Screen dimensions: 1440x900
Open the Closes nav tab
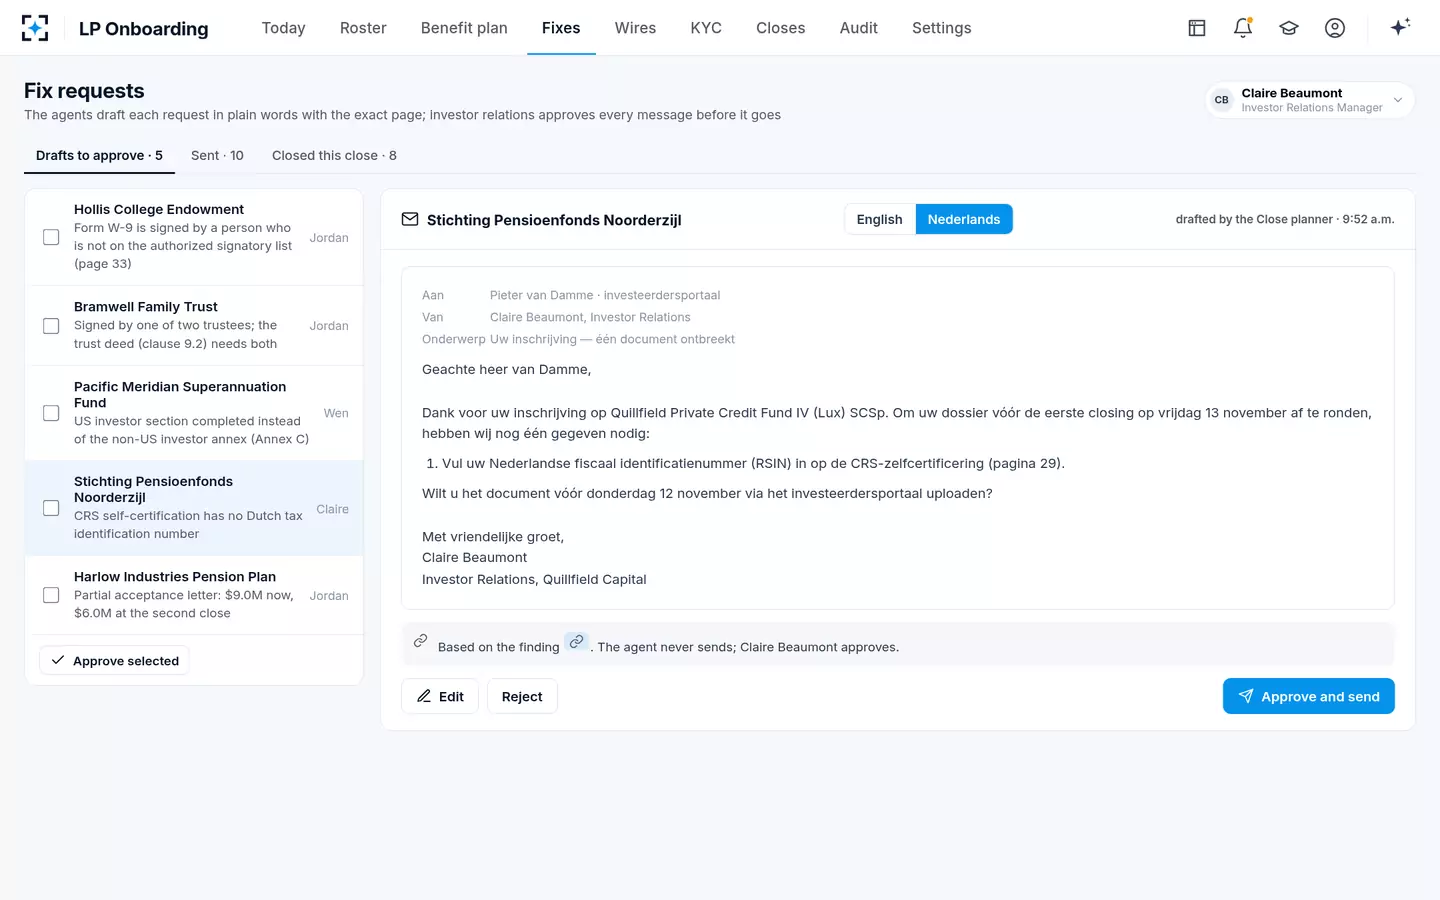click(781, 28)
